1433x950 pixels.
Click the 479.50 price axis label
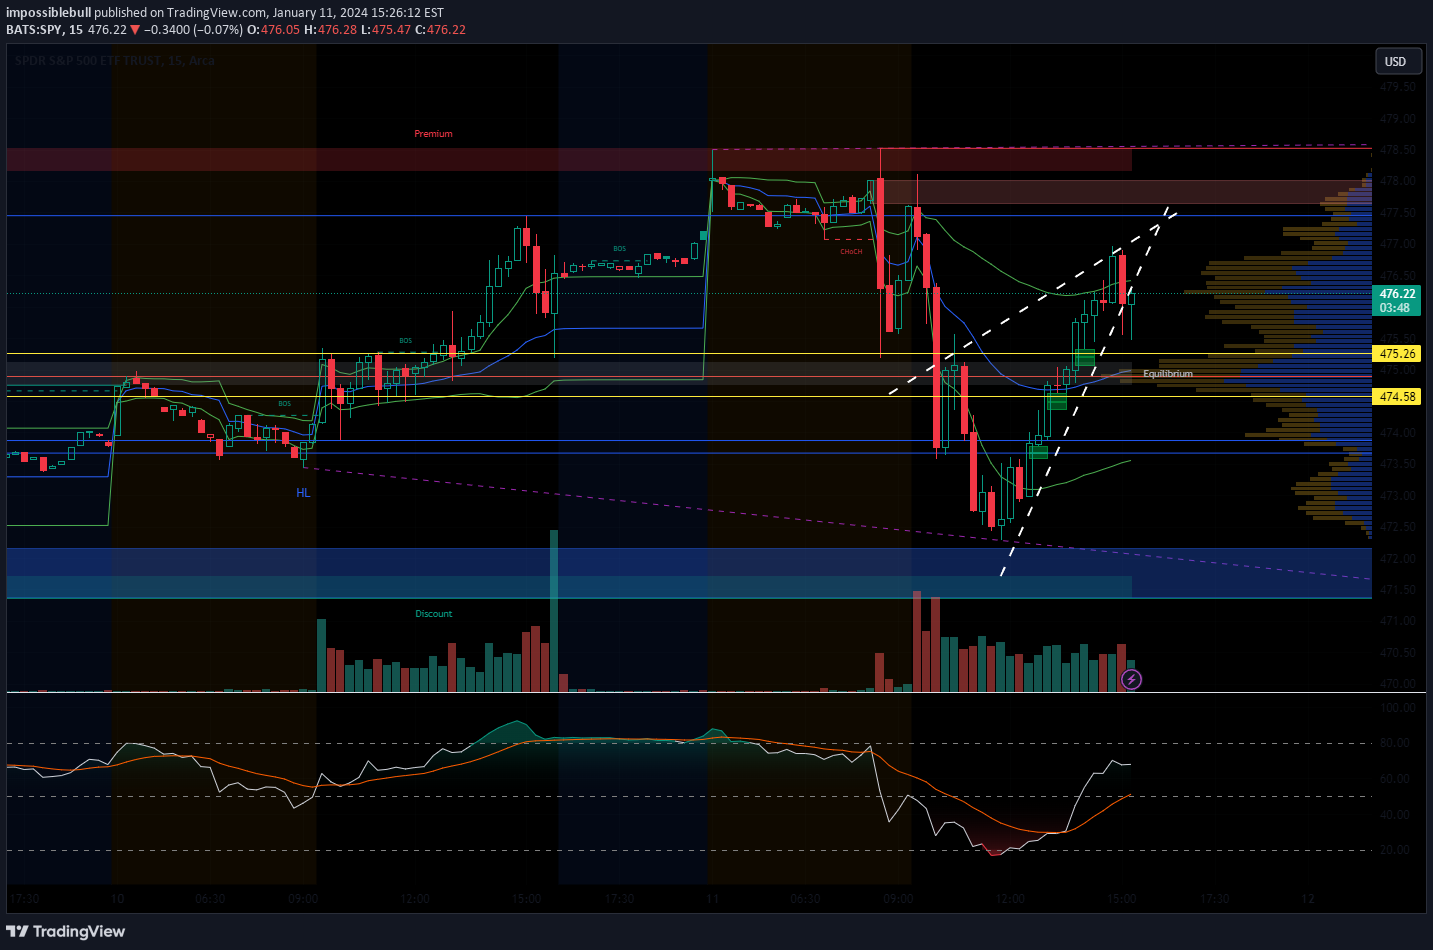1397,87
